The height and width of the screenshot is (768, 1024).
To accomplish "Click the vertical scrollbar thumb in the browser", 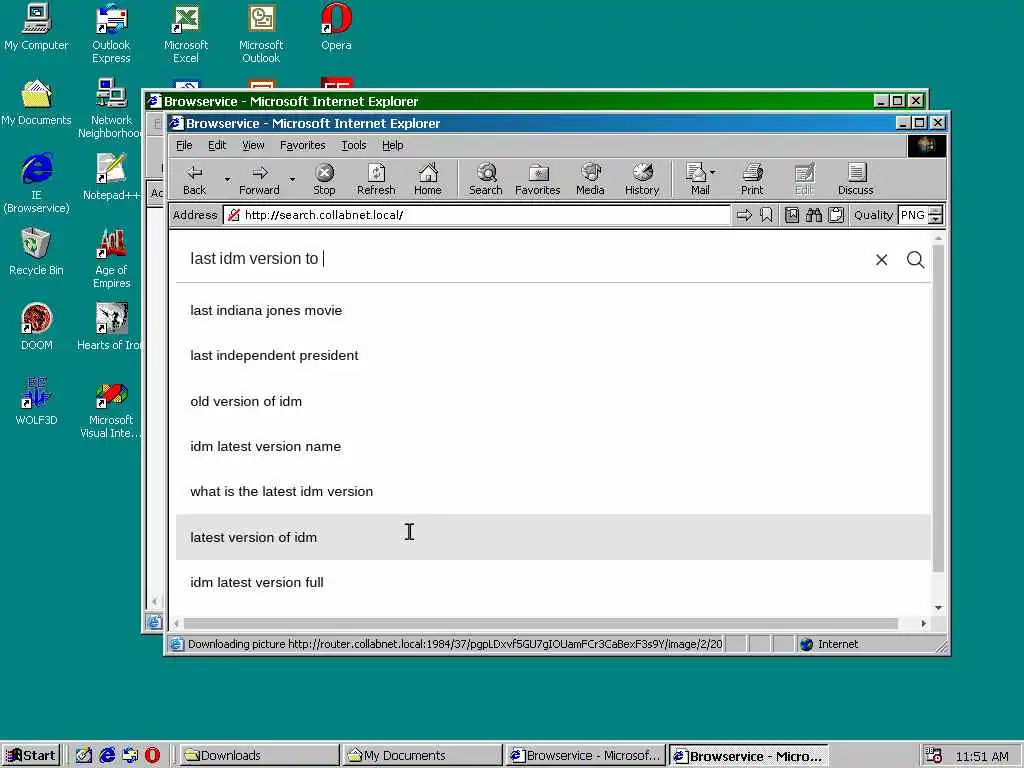I will coord(938,408).
